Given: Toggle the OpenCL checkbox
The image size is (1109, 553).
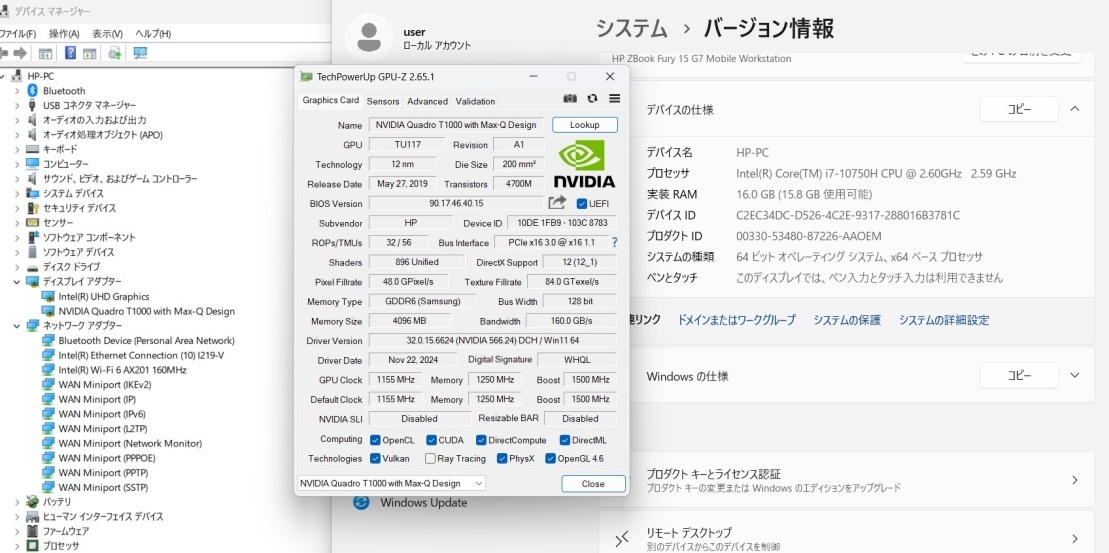Looking at the screenshot, I should click(376, 440).
